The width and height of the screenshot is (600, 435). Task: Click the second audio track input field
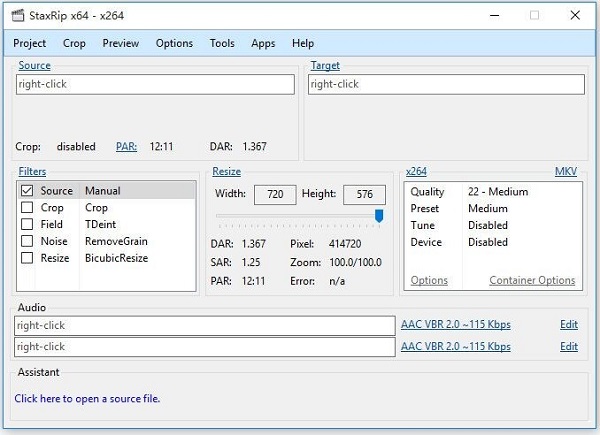click(205, 347)
